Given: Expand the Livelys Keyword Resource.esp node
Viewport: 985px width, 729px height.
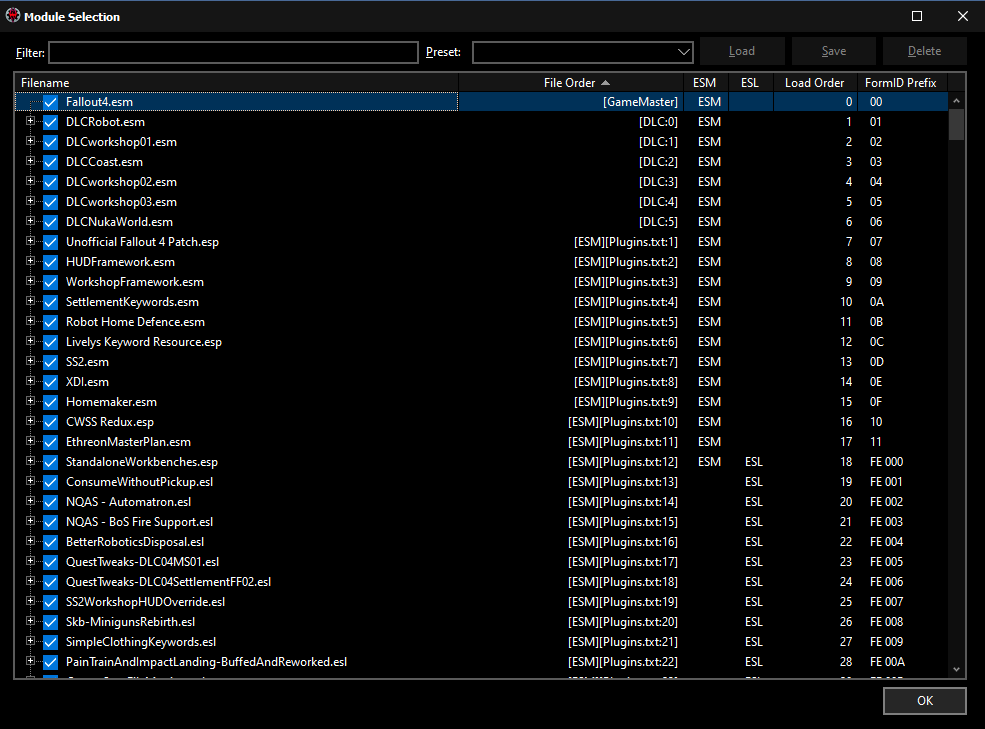Looking at the screenshot, I should 30,341.
